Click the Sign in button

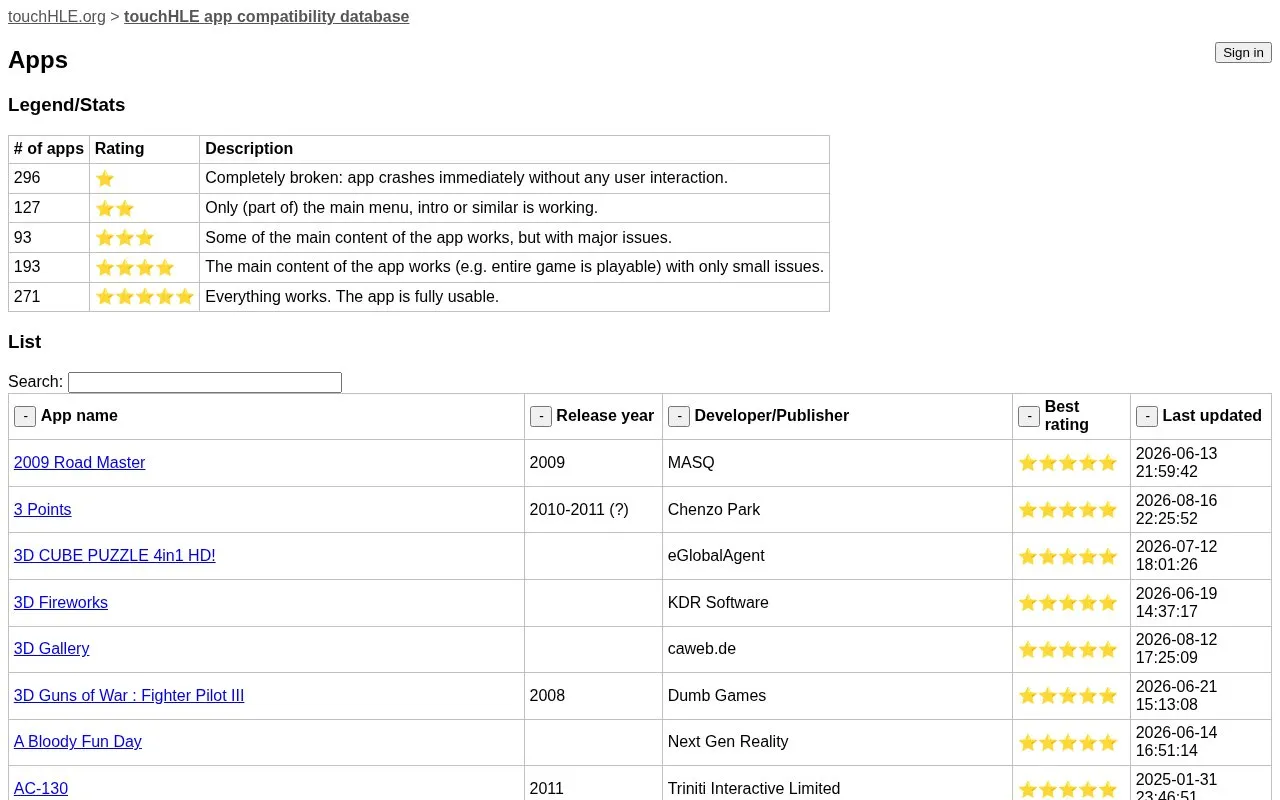(x=1243, y=53)
